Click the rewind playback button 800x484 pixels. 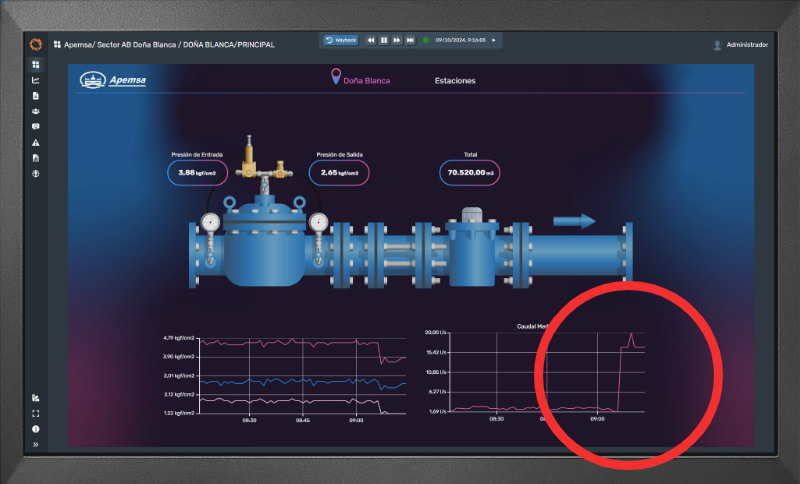[371, 40]
